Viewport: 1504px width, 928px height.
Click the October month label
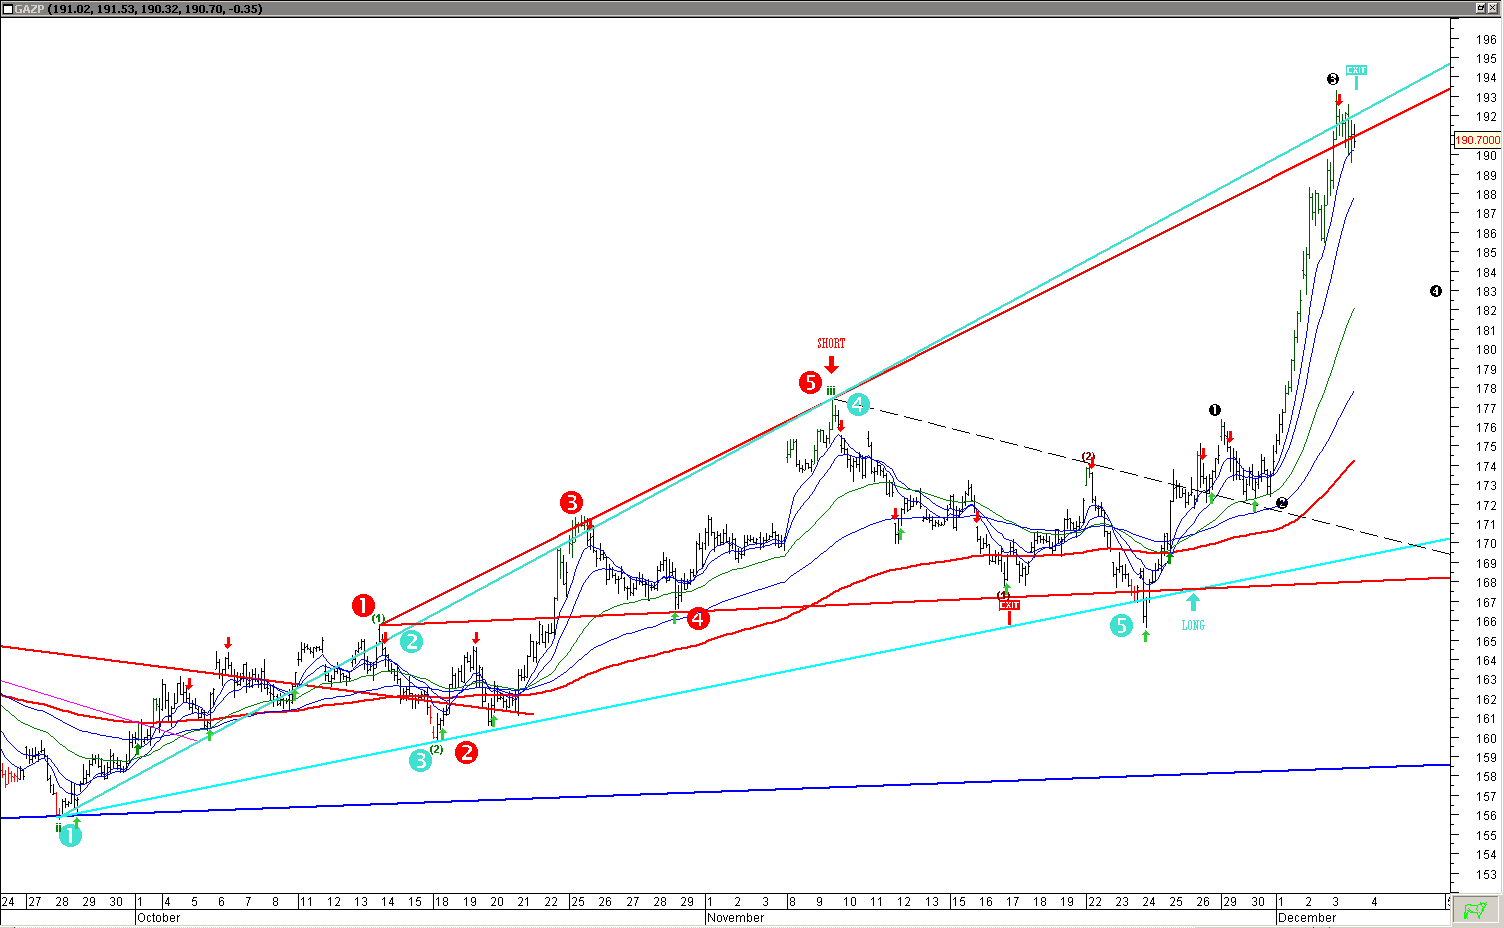click(x=158, y=918)
